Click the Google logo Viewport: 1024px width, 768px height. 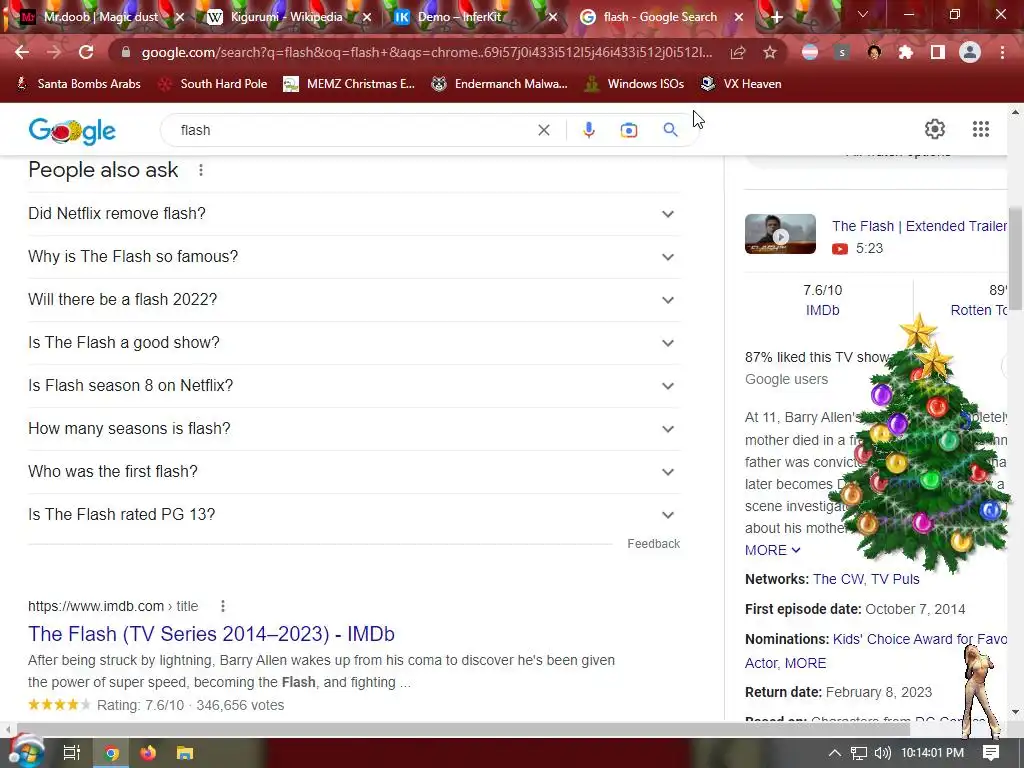pyautogui.click(x=72, y=131)
